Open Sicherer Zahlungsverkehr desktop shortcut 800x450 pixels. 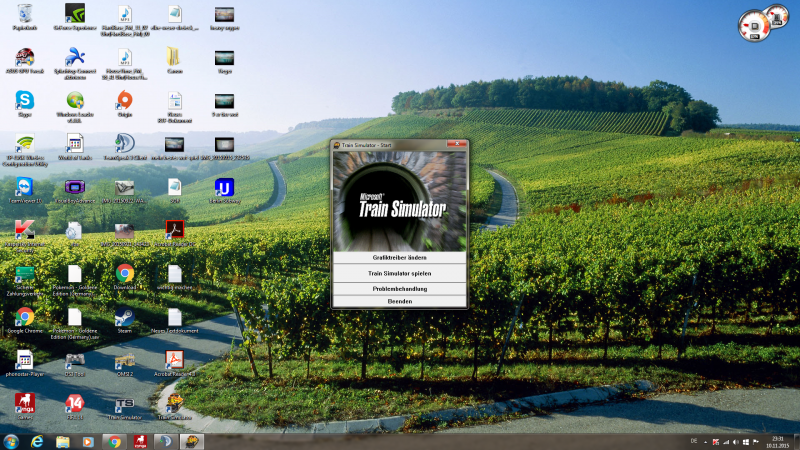(24, 280)
